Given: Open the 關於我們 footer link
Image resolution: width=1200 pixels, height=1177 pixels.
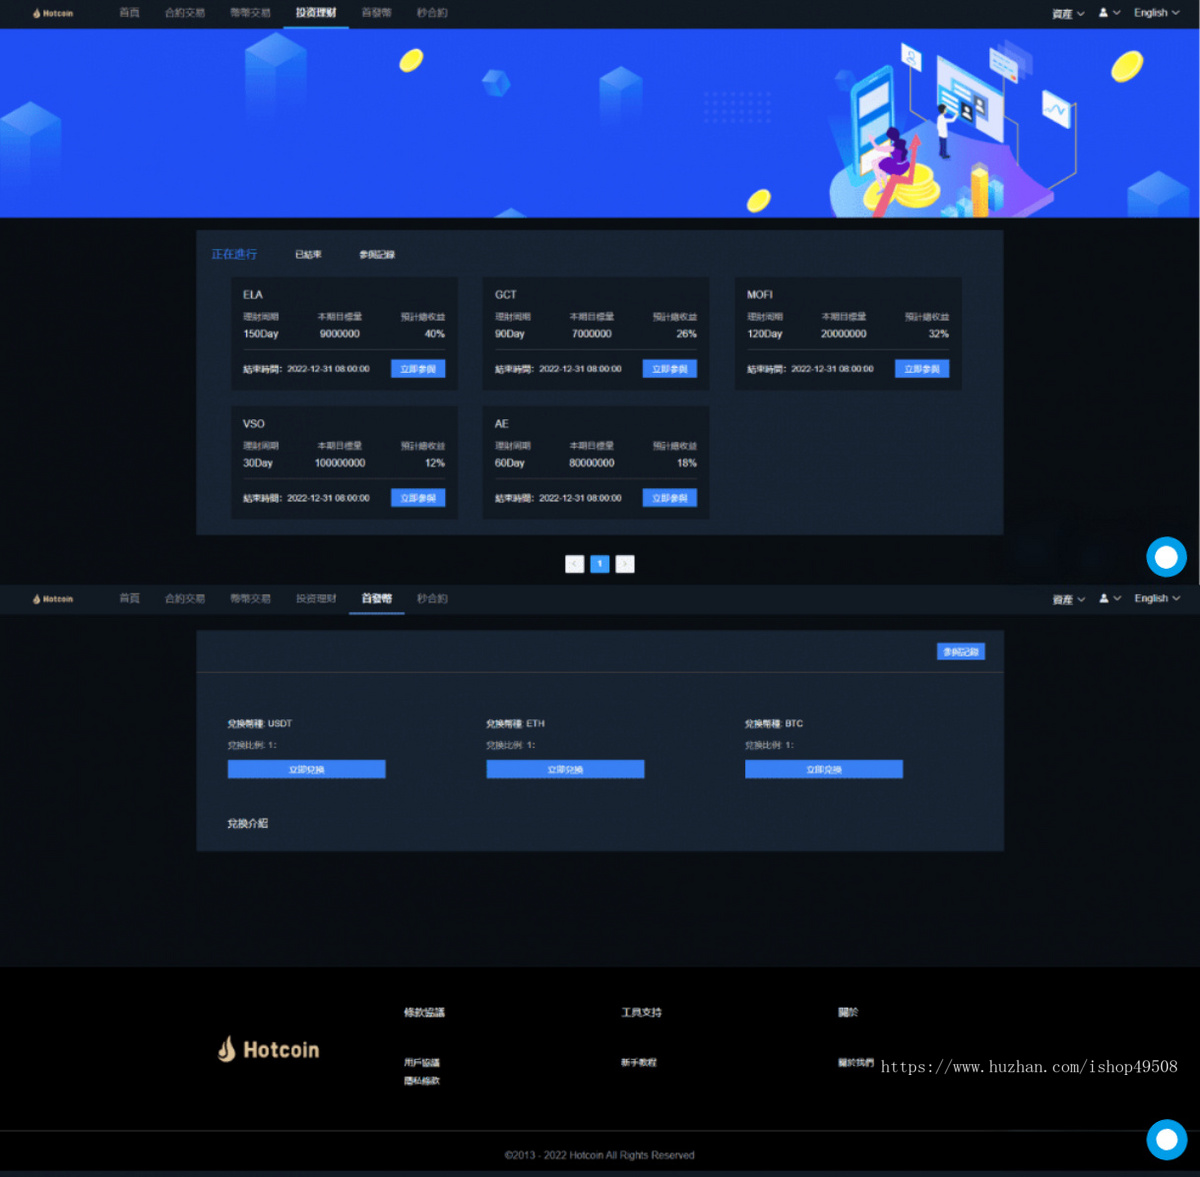Looking at the screenshot, I should point(856,1063).
